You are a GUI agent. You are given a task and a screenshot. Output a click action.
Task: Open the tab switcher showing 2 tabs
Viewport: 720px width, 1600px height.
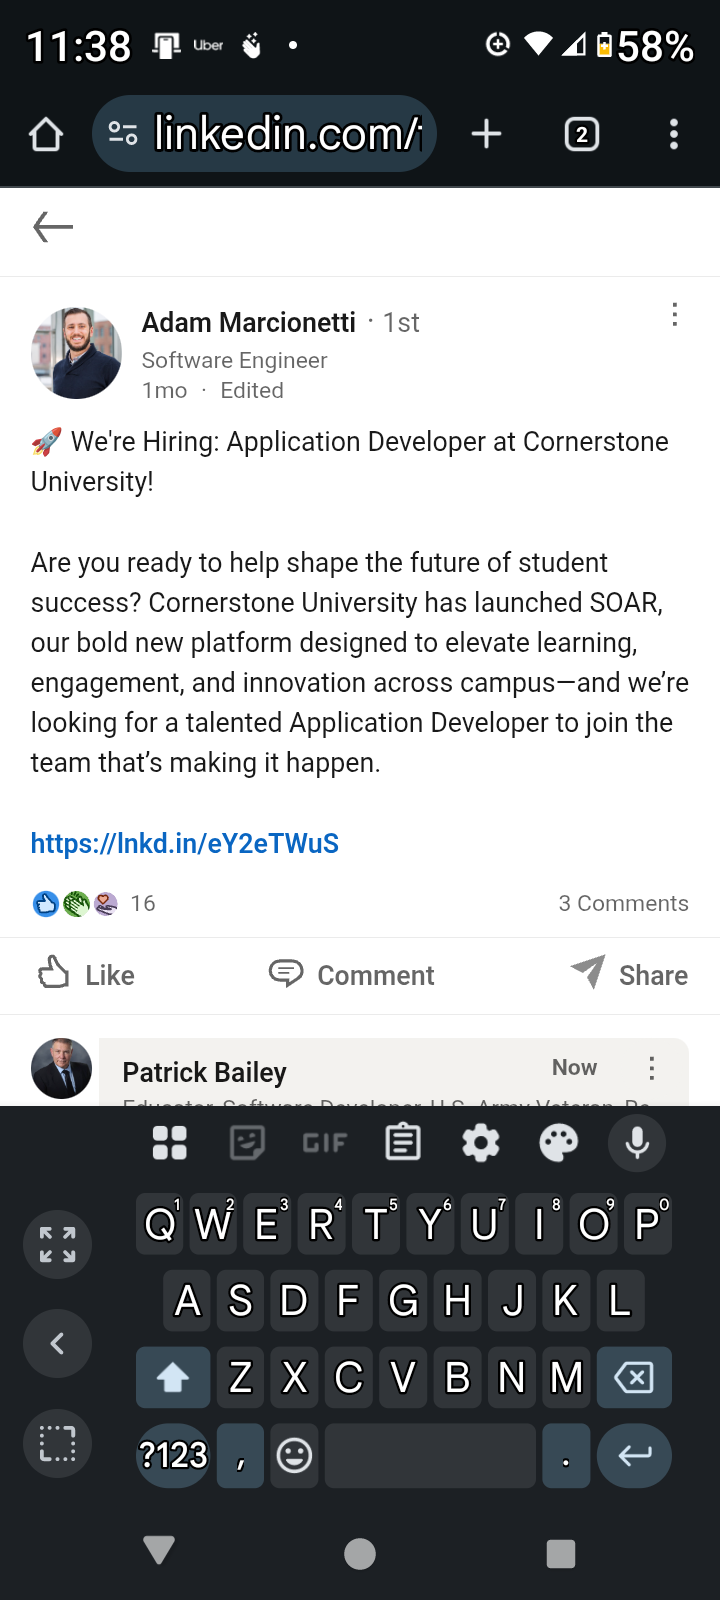click(x=581, y=134)
